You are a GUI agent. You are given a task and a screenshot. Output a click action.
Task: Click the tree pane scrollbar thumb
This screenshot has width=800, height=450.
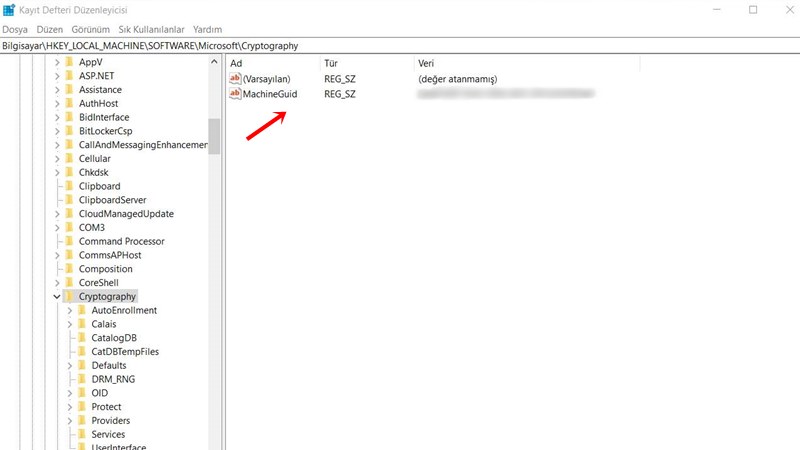click(x=214, y=136)
